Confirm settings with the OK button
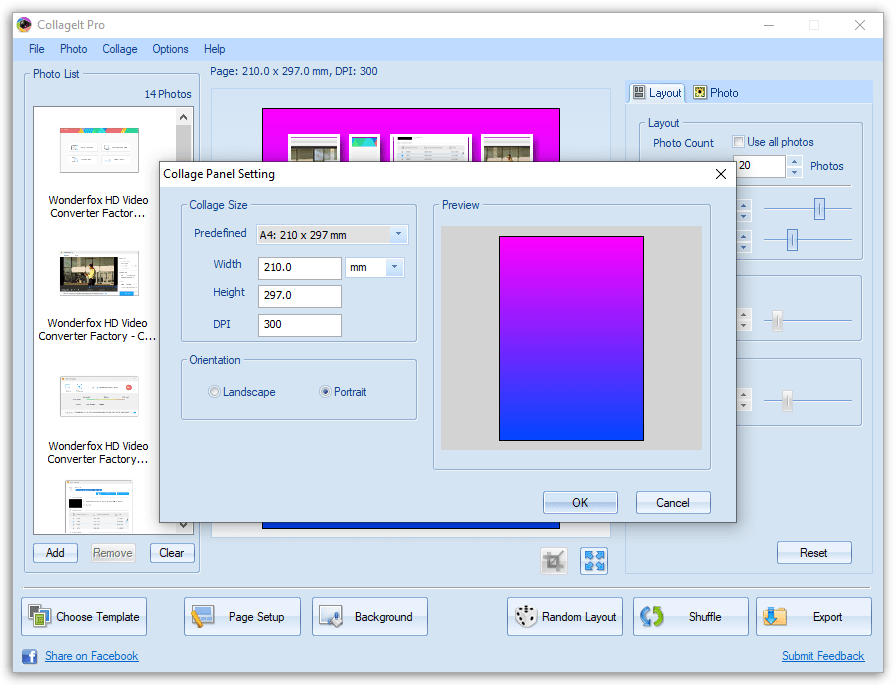 580,502
